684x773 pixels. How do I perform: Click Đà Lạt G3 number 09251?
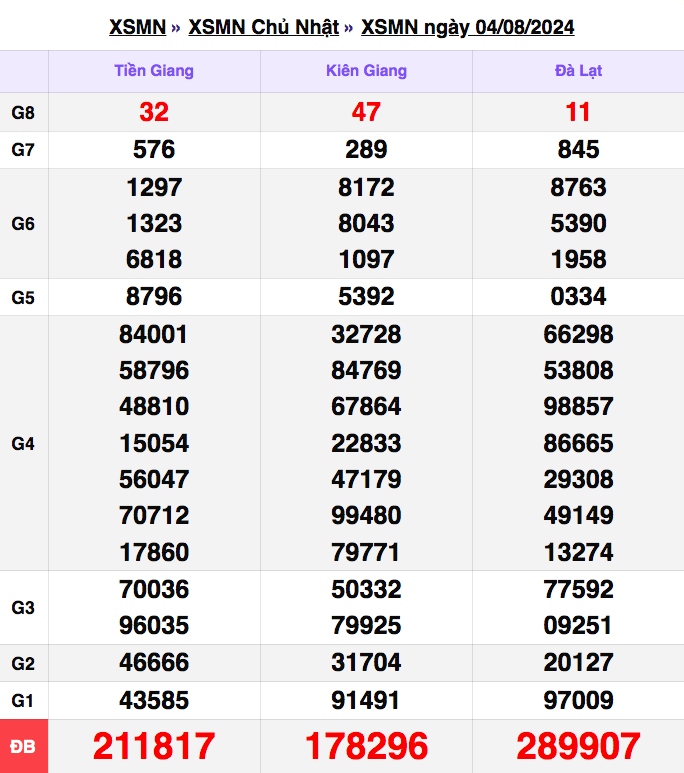tap(578, 625)
